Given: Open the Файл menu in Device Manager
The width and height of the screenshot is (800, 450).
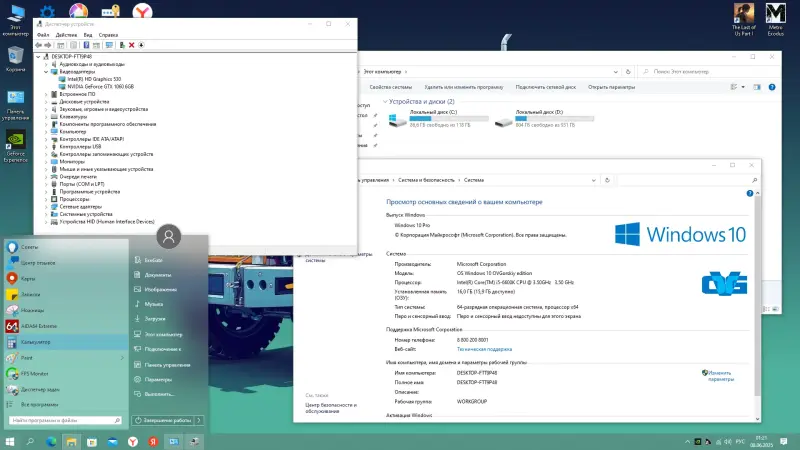Looking at the screenshot, I should click(43, 35).
